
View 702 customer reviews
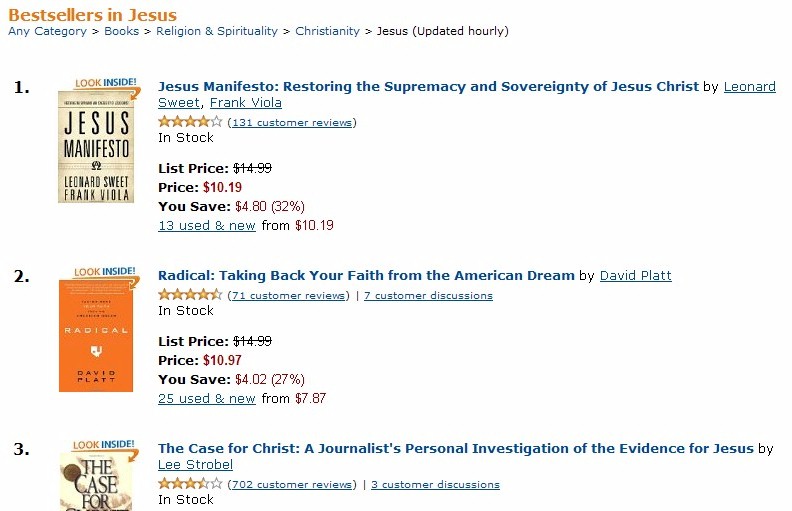(292, 484)
